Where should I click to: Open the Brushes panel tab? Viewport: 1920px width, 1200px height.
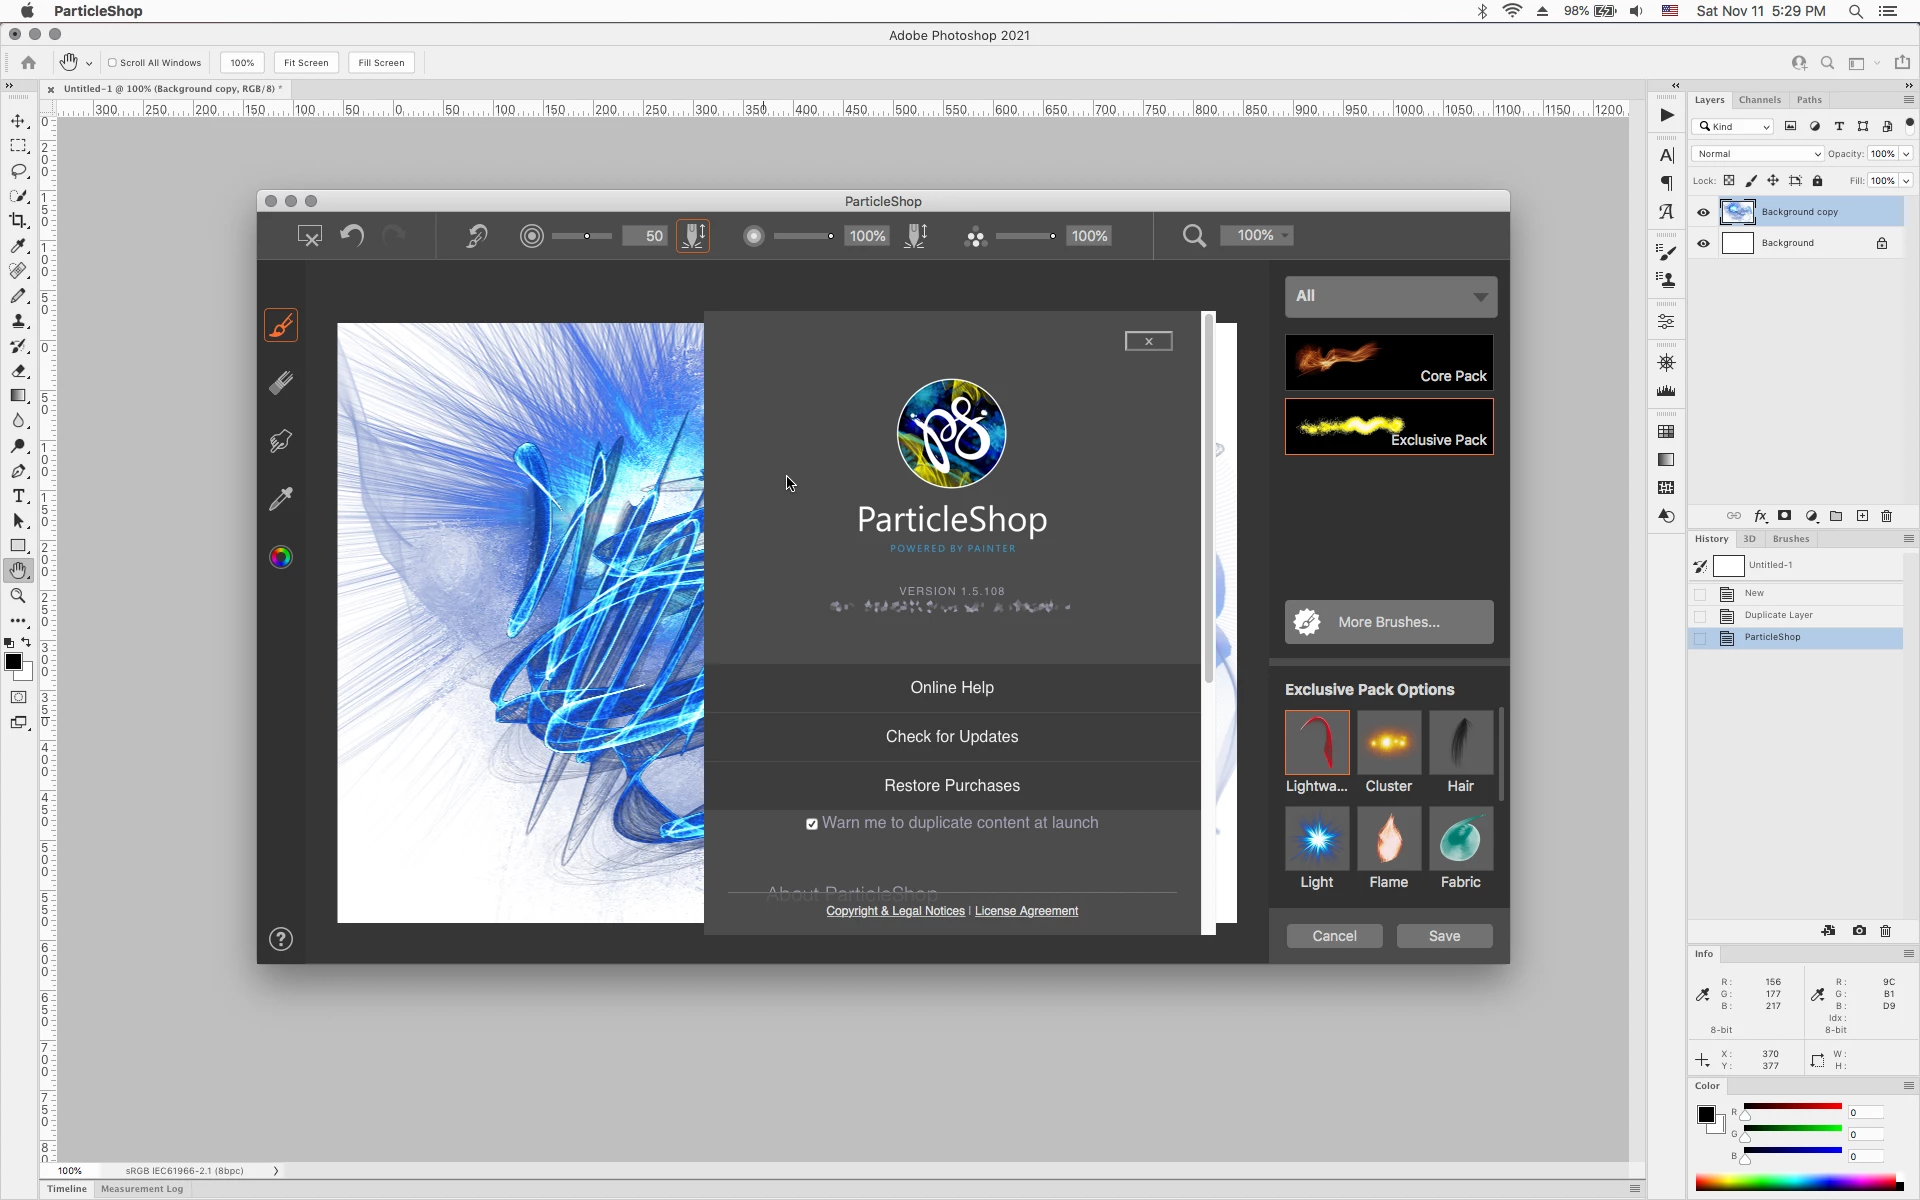pyautogui.click(x=1790, y=539)
